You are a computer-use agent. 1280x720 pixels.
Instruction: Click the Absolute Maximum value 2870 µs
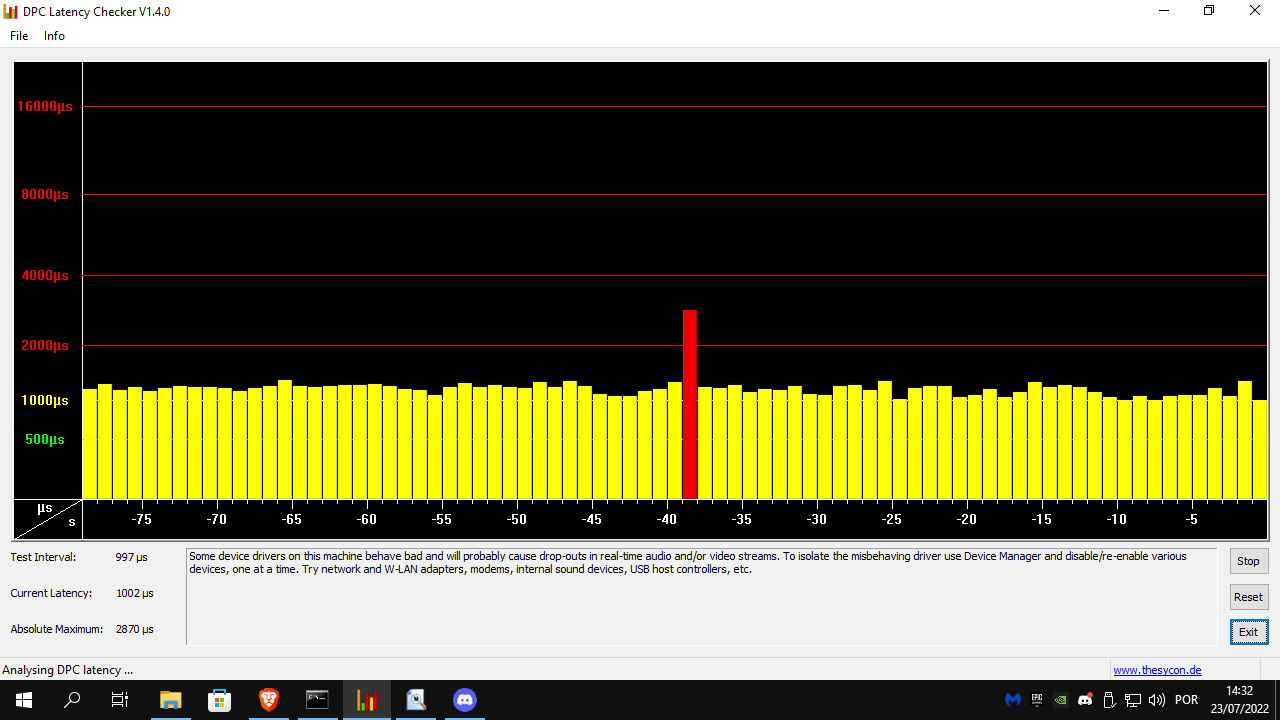pyautogui.click(x=134, y=629)
